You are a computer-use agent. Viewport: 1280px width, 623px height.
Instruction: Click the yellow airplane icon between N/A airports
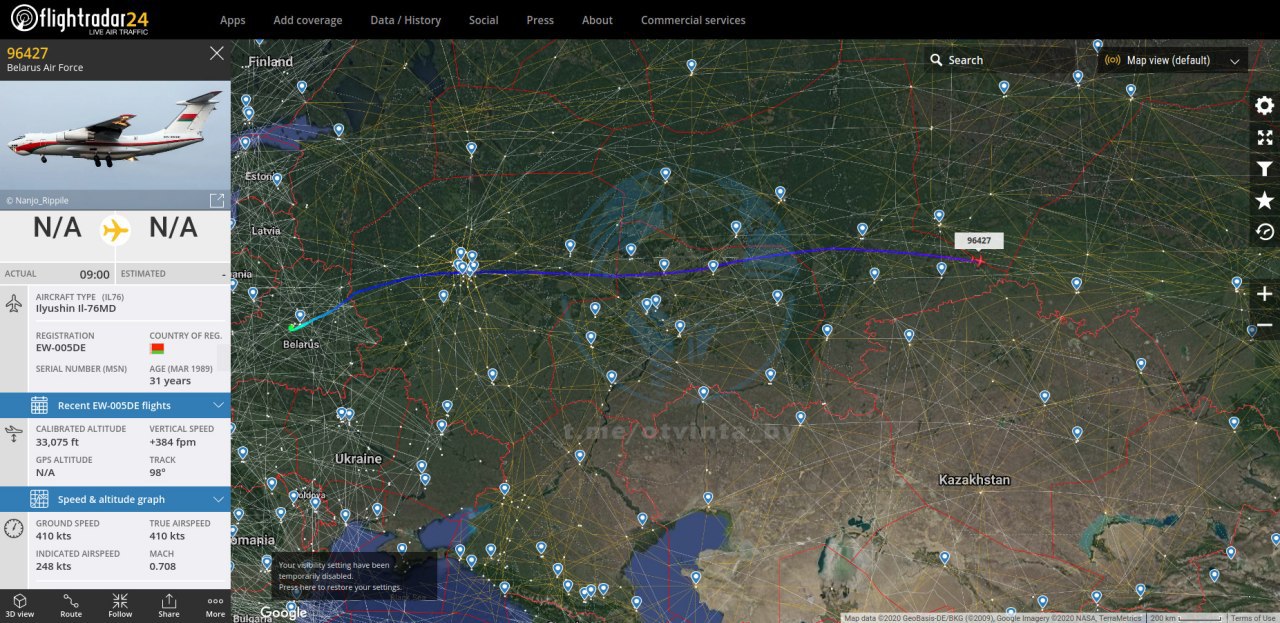coord(116,229)
